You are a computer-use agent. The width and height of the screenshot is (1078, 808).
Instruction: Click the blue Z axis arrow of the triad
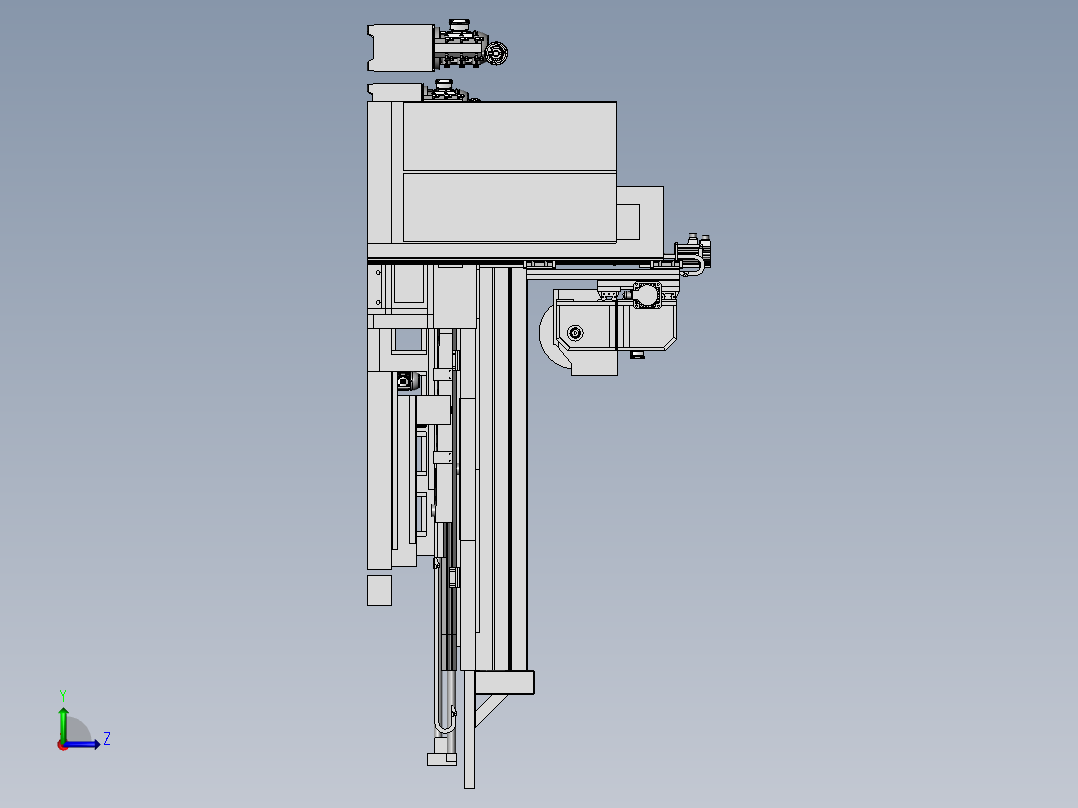[x=82, y=745]
